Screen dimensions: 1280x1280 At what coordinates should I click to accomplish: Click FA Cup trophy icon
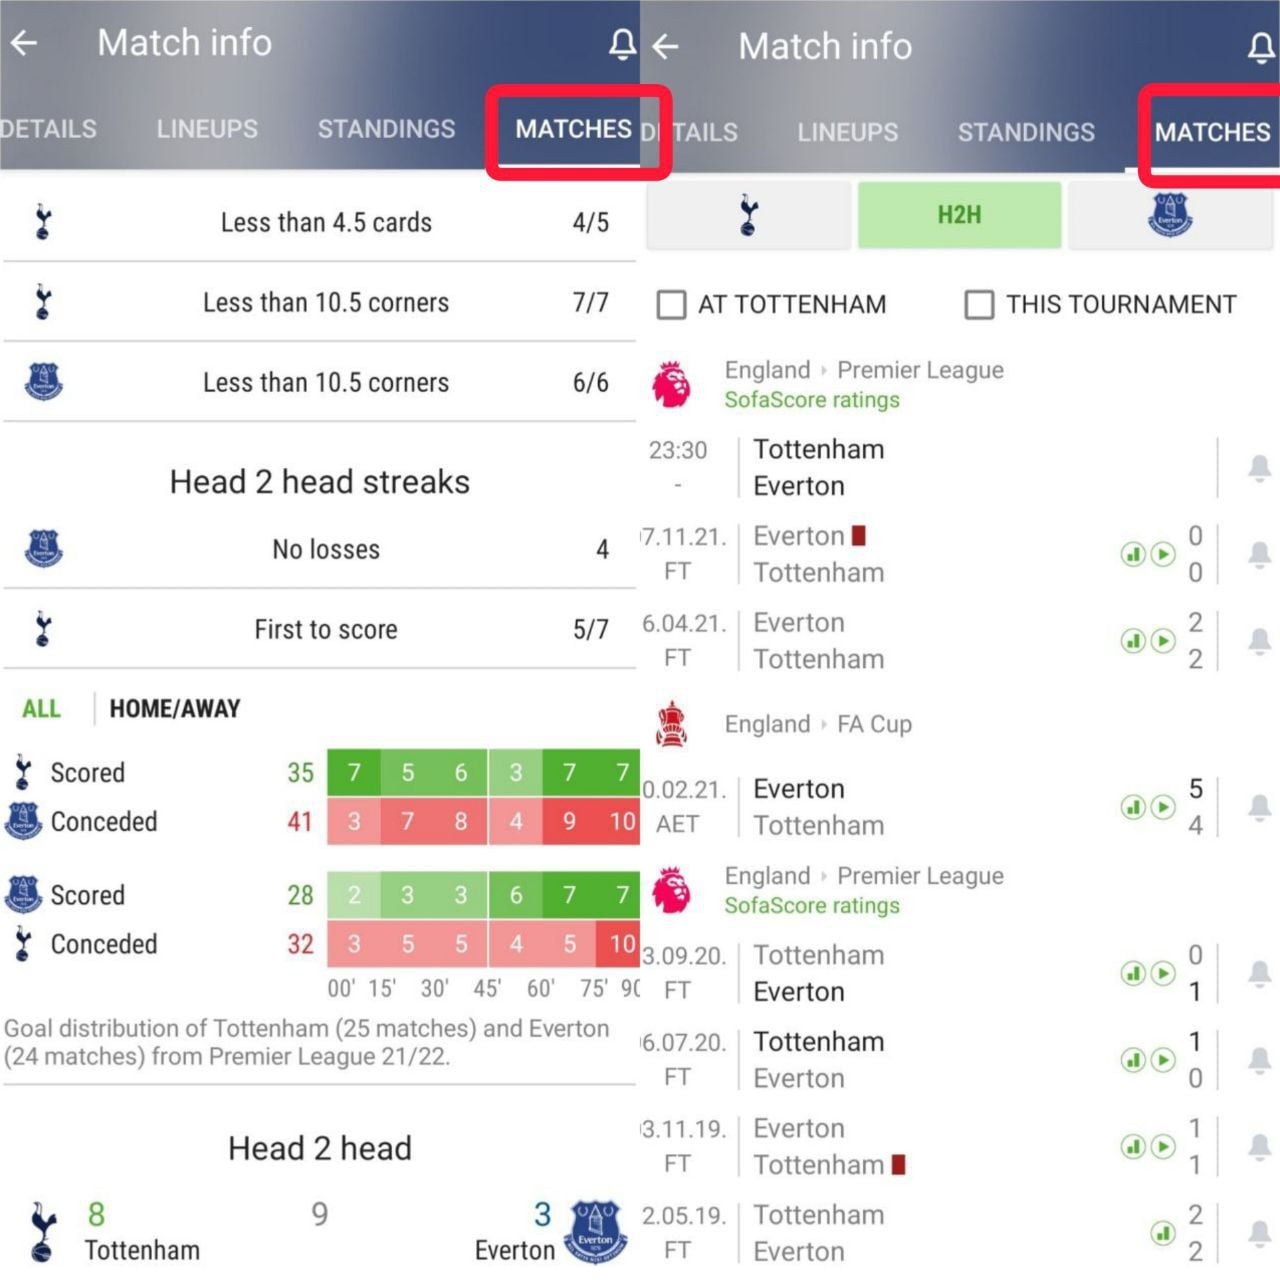(672, 724)
